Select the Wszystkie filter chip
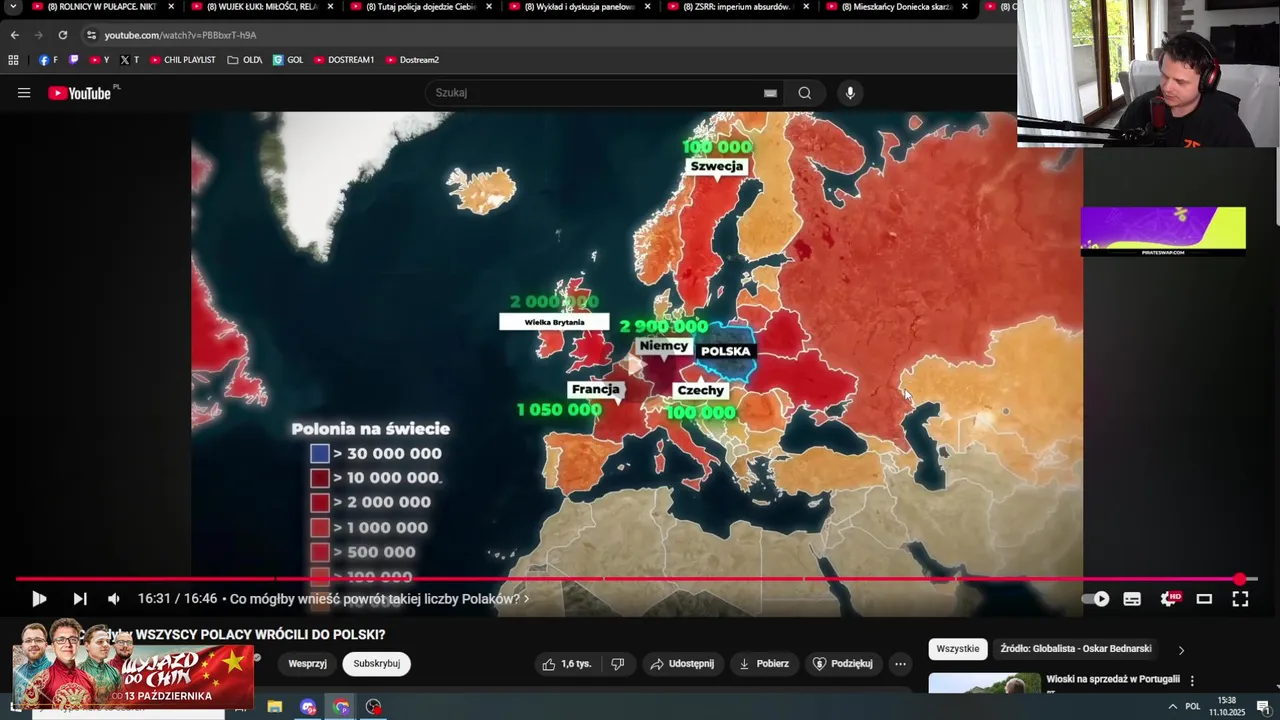 click(958, 649)
